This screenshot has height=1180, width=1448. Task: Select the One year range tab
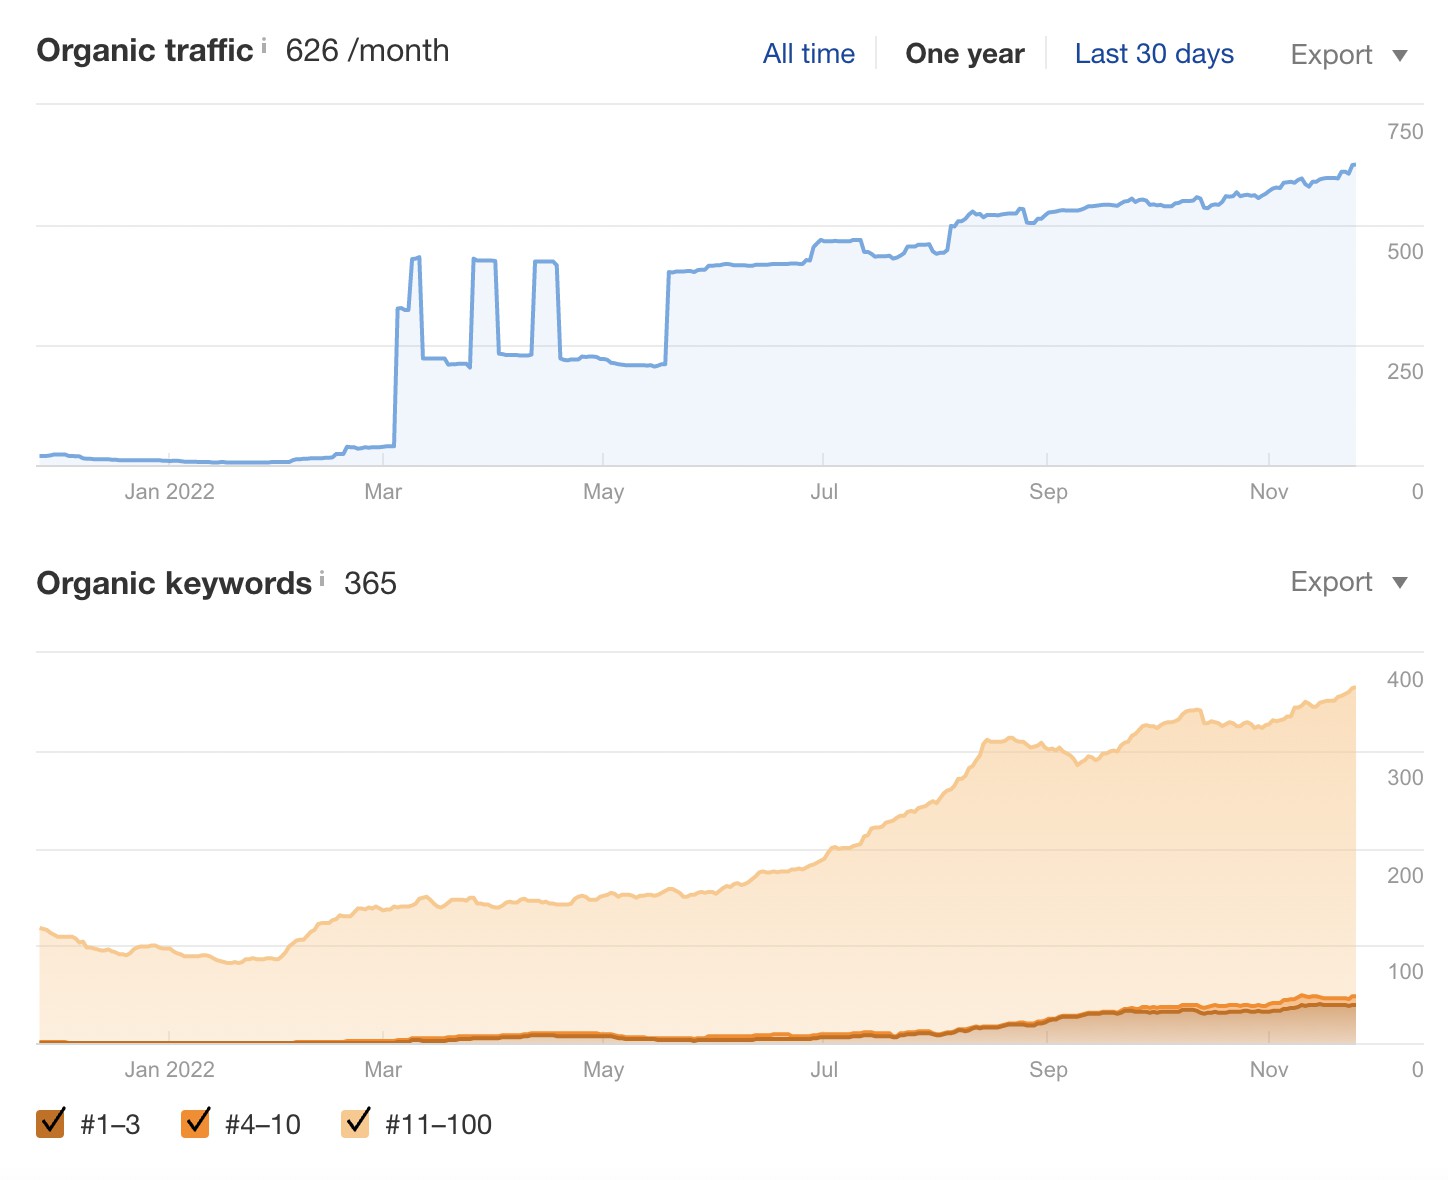point(964,54)
